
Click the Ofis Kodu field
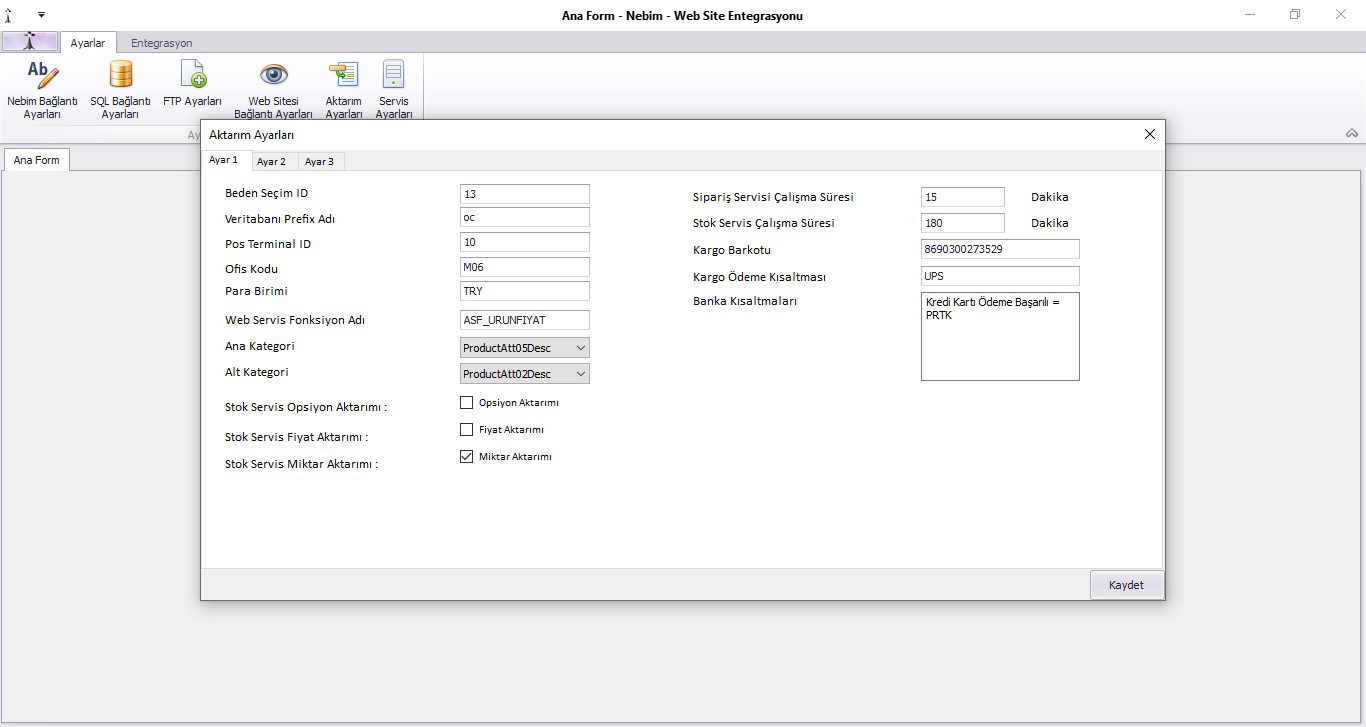[x=525, y=267]
